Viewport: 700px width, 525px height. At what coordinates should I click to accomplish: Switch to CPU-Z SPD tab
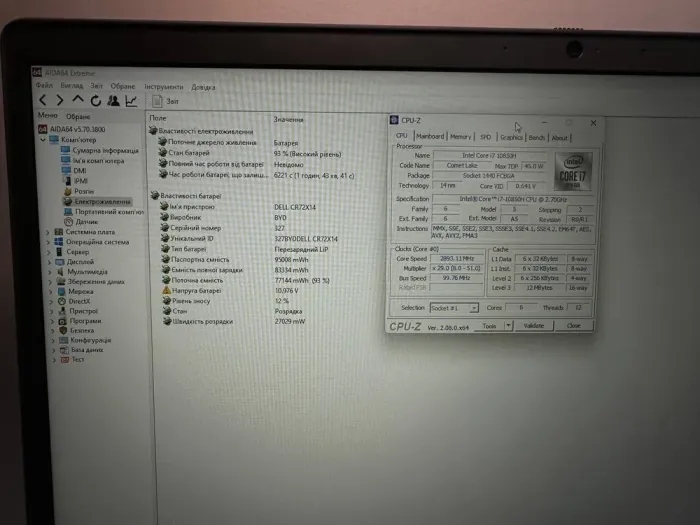[x=485, y=137]
